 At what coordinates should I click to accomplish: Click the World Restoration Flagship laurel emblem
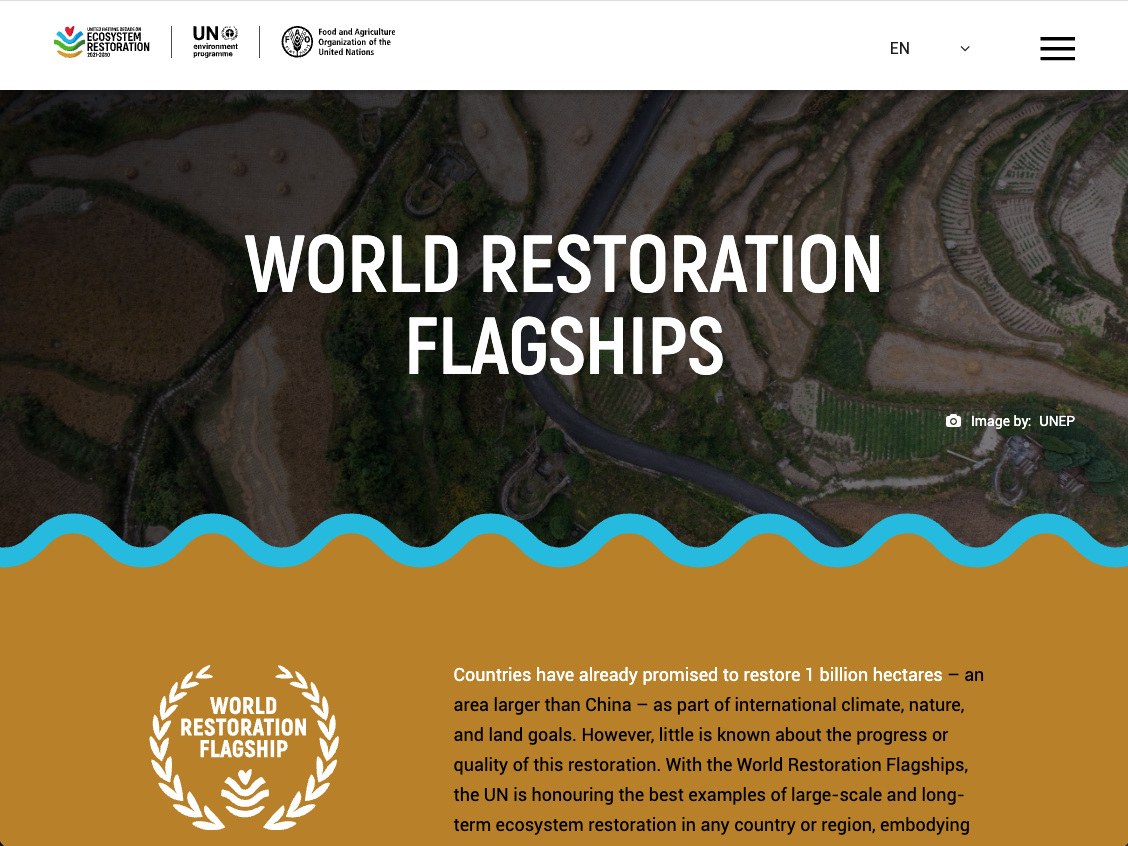242,745
